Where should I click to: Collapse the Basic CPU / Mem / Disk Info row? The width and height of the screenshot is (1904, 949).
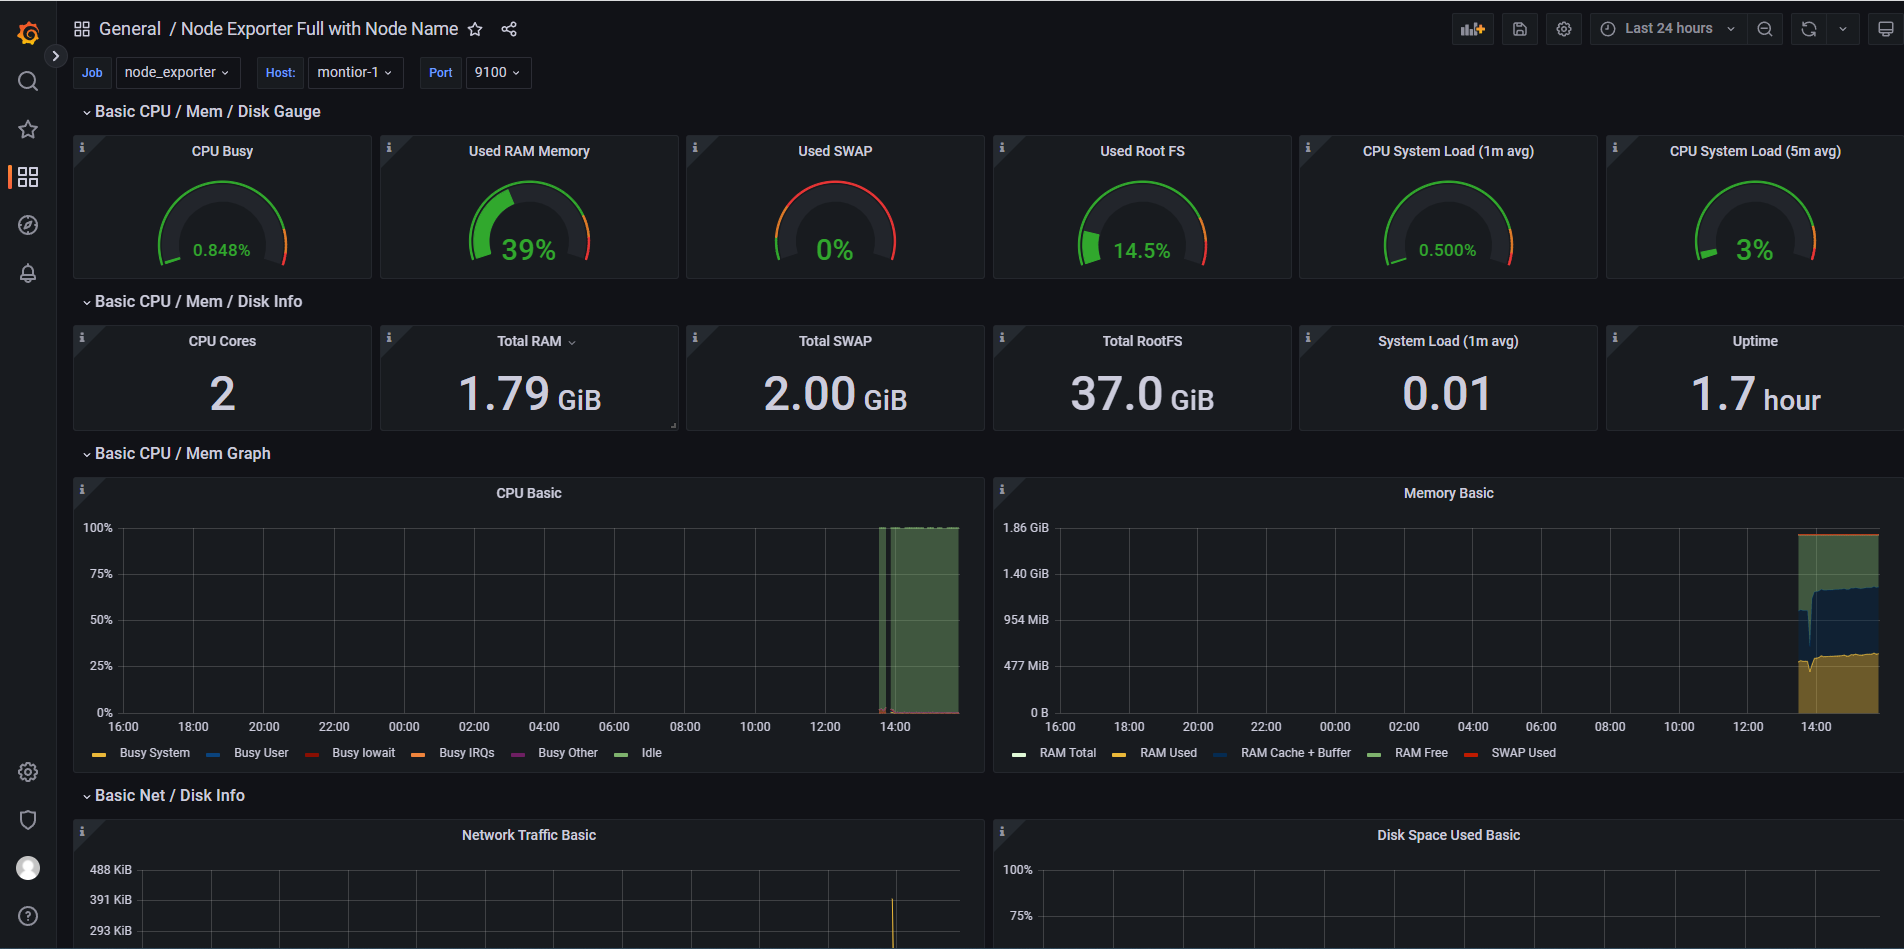[192, 301]
